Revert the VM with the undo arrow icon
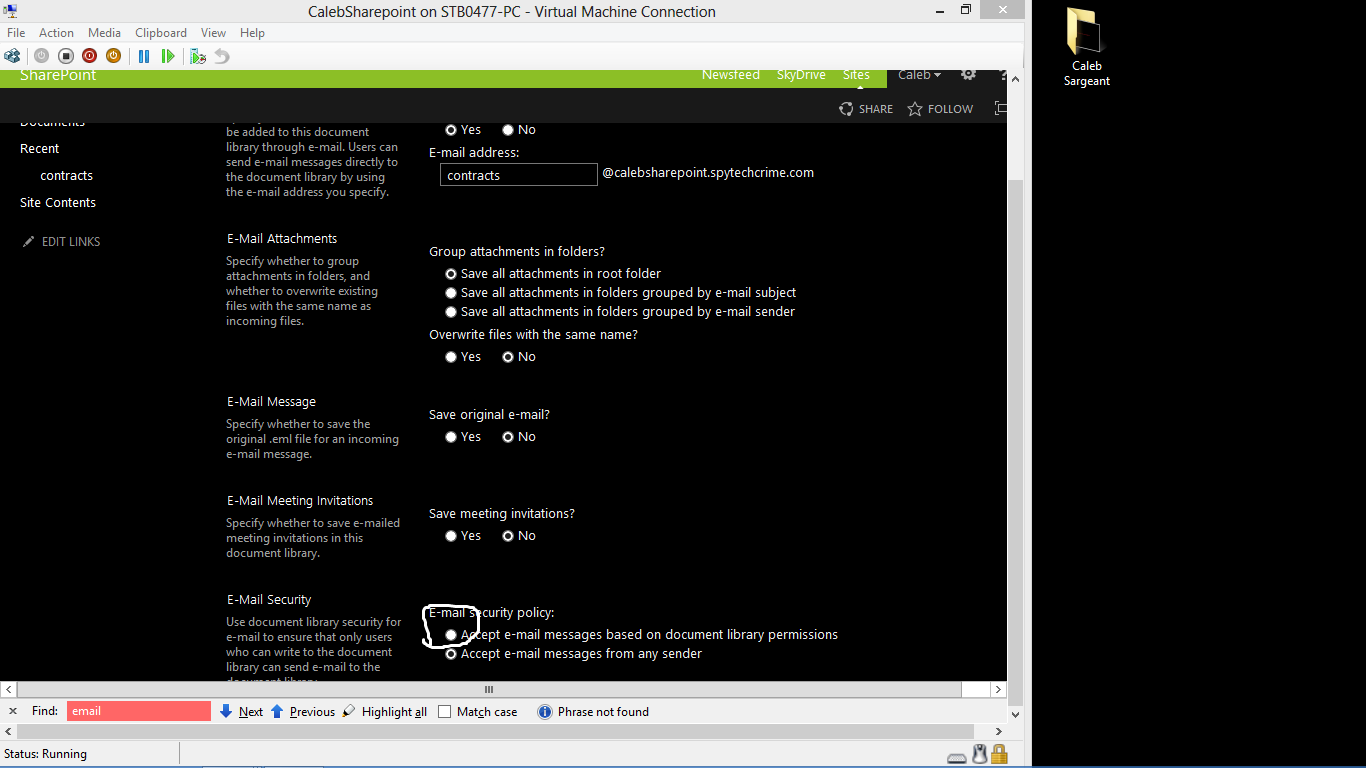 coord(222,56)
